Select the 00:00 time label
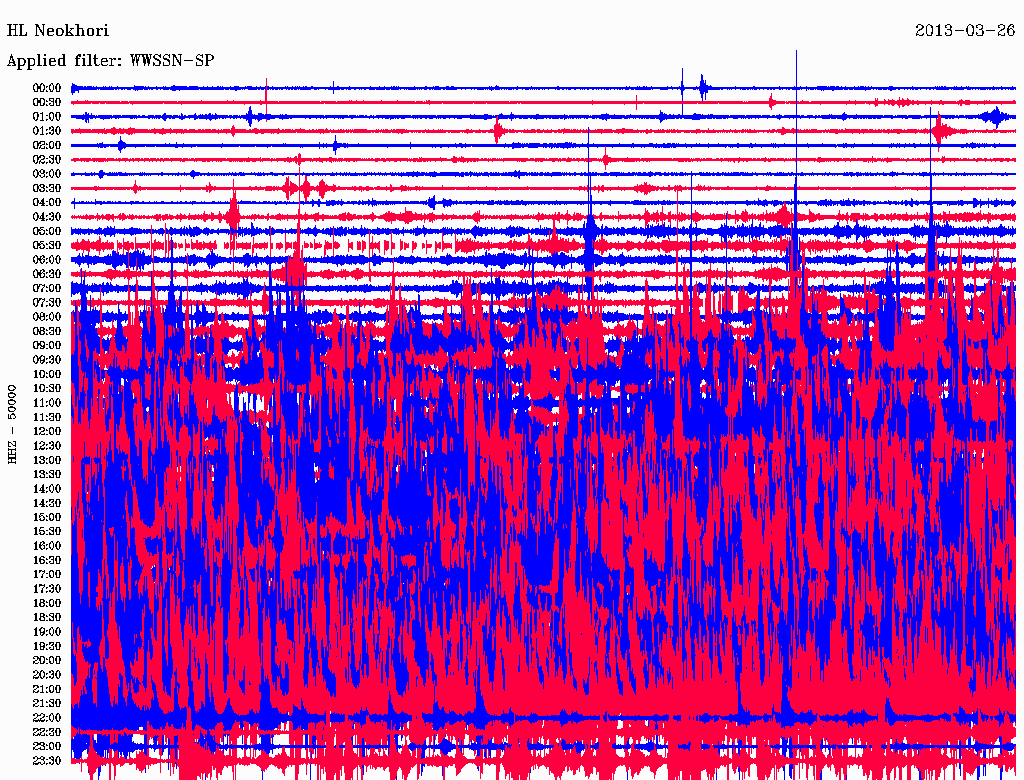Screen dimensions: 1024x780 47,88
